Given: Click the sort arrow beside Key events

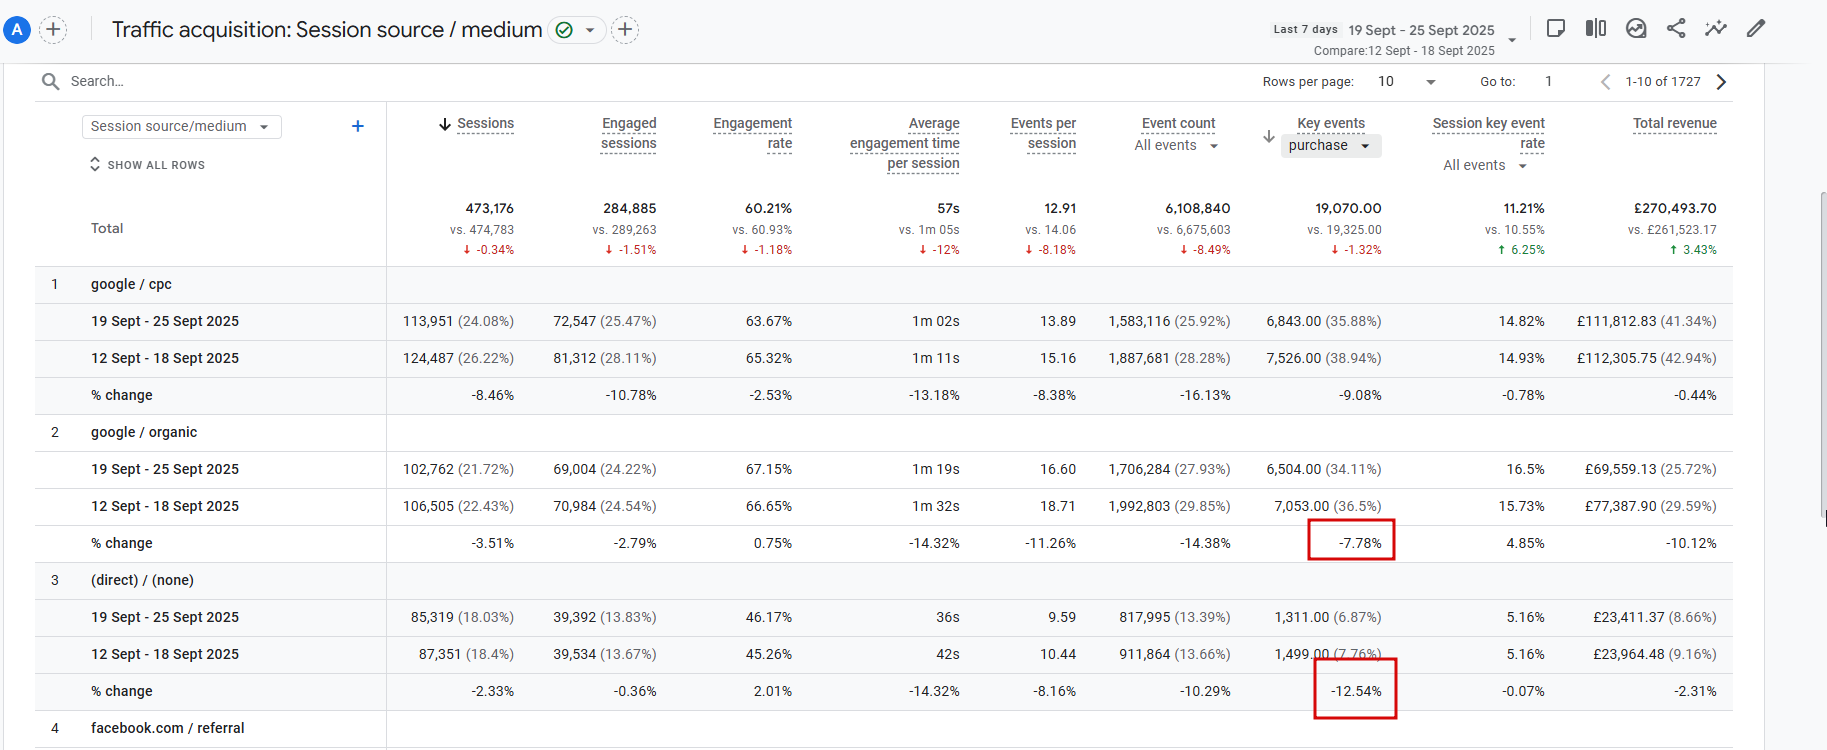Looking at the screenshot, I should point(1269,136).
